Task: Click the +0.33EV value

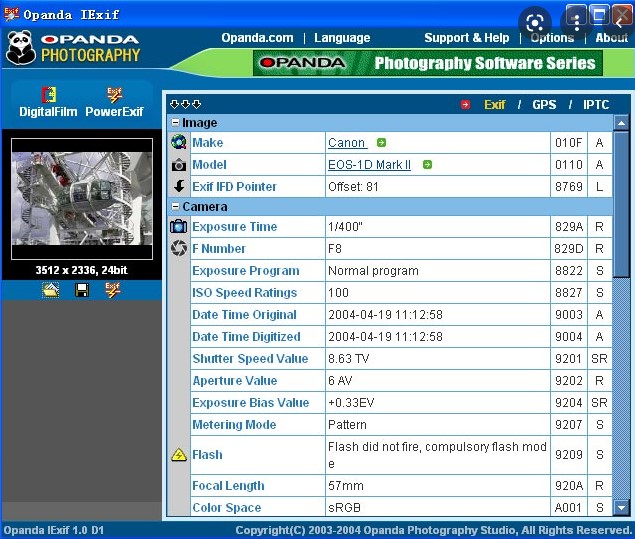Action: [x=351, y=403]
